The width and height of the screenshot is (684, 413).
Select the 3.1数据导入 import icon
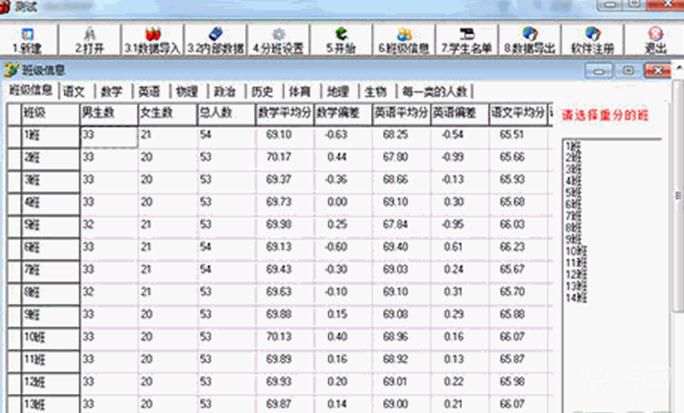click(x=151, y=39)
